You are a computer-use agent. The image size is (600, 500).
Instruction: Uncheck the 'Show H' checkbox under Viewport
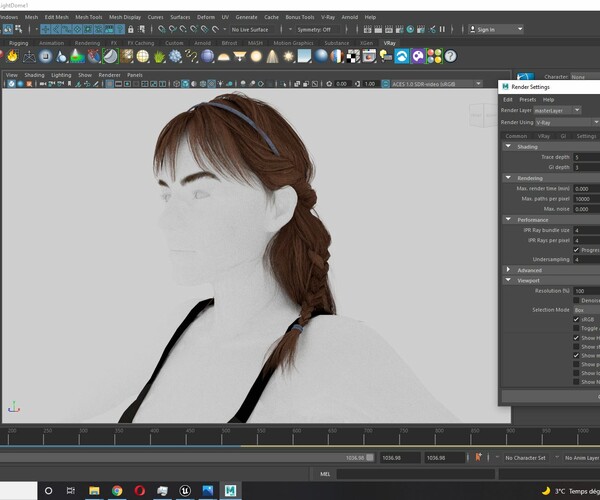point(576,338)
